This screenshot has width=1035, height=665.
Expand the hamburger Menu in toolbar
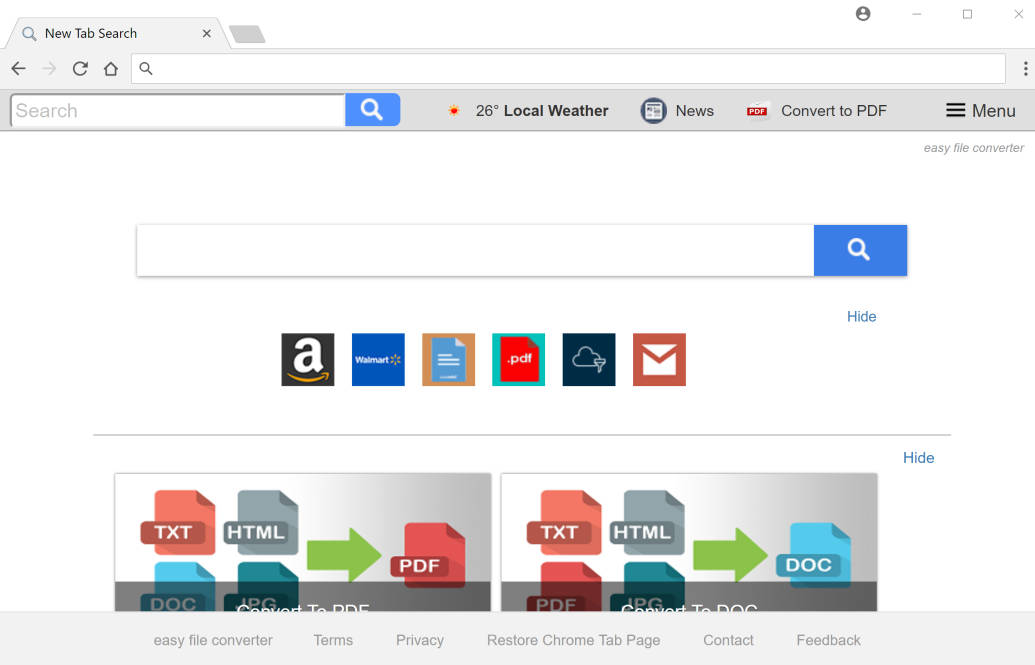click(x=980, y=111)
